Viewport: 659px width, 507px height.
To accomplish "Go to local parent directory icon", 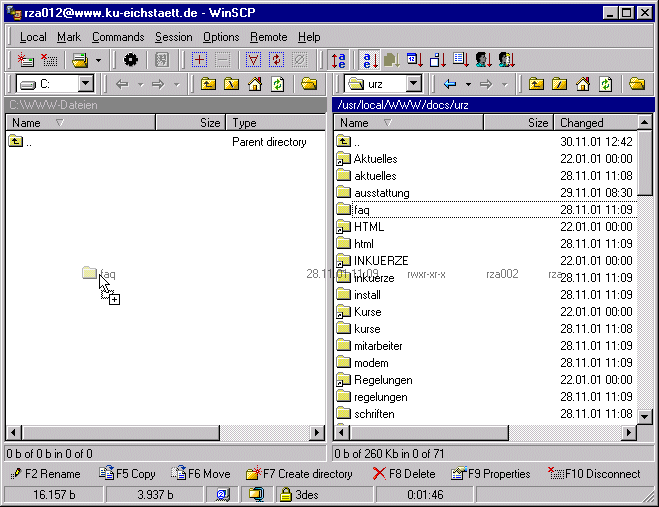I will pos(208,84).
